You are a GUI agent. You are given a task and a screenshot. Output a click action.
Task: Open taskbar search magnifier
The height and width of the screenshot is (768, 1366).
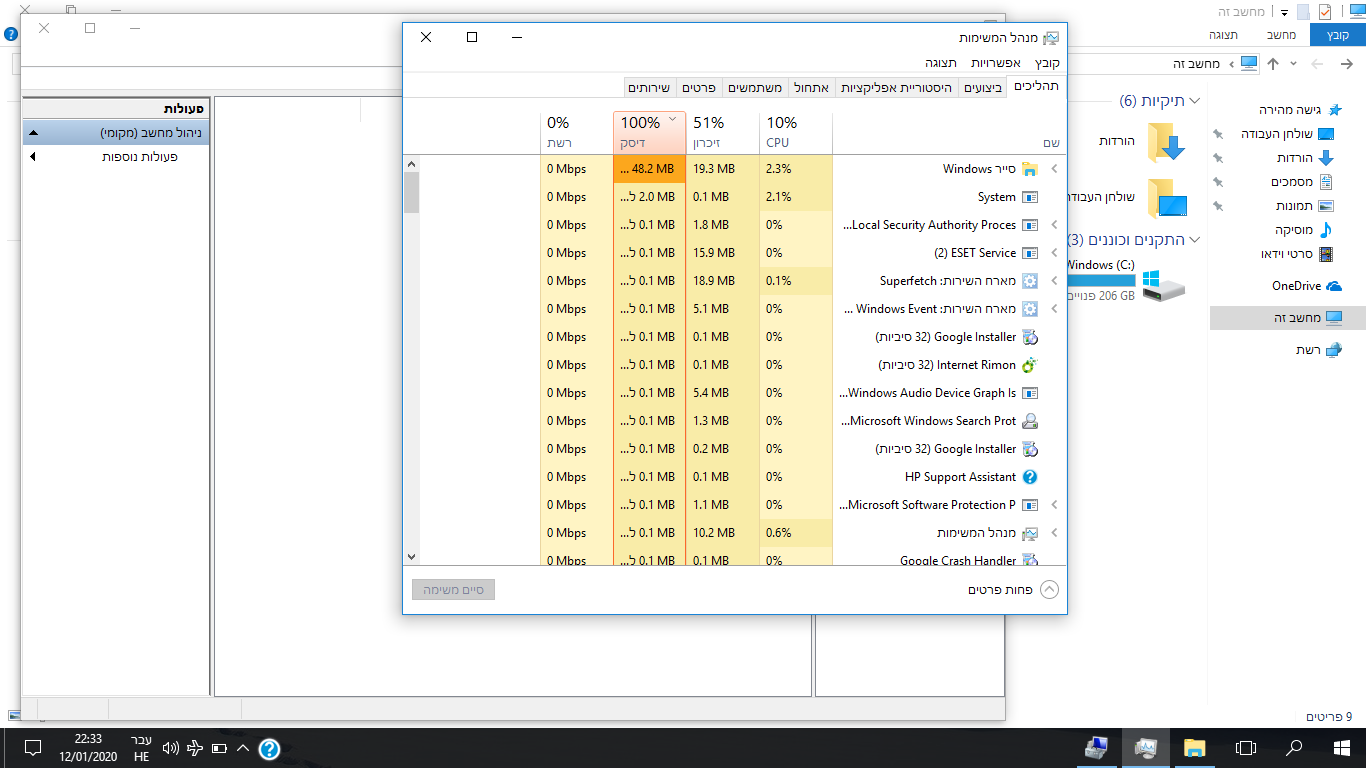tap(1293, 748)
